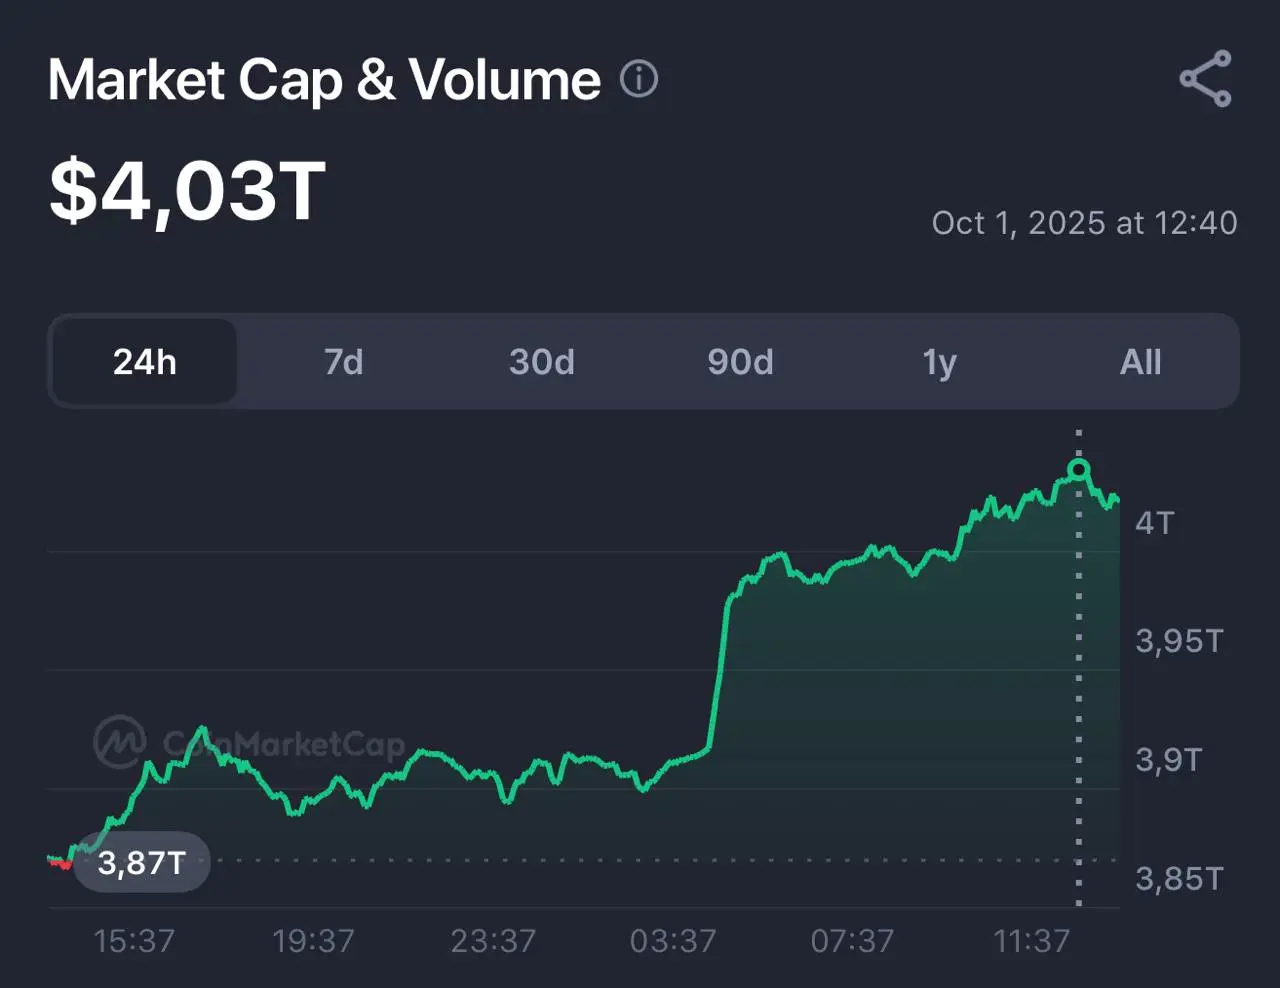
Task: Switch to the 30d time range
Action: click(542, 362)
